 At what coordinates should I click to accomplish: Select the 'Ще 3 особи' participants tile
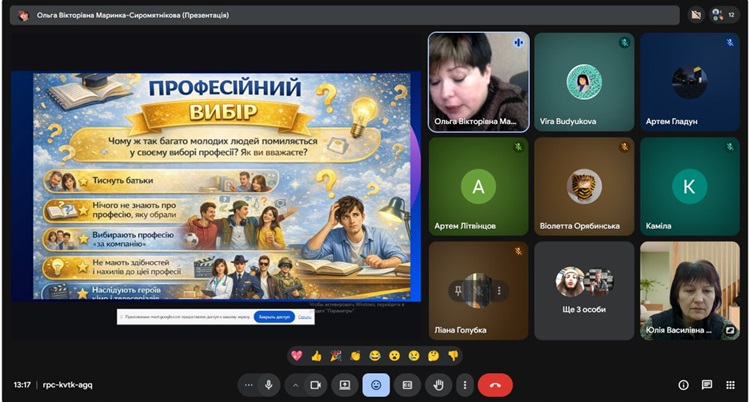584,290
